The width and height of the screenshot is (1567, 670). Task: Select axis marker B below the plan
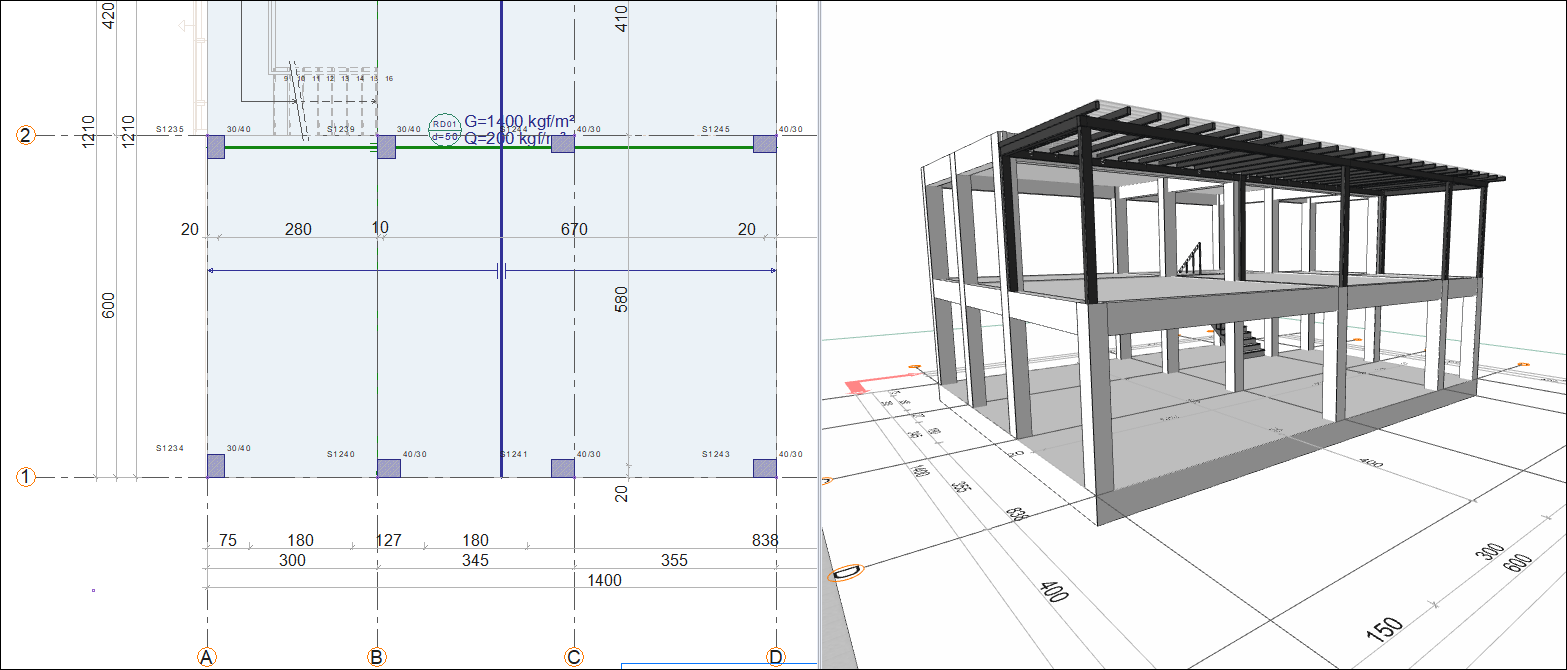[x=377, y=657]
